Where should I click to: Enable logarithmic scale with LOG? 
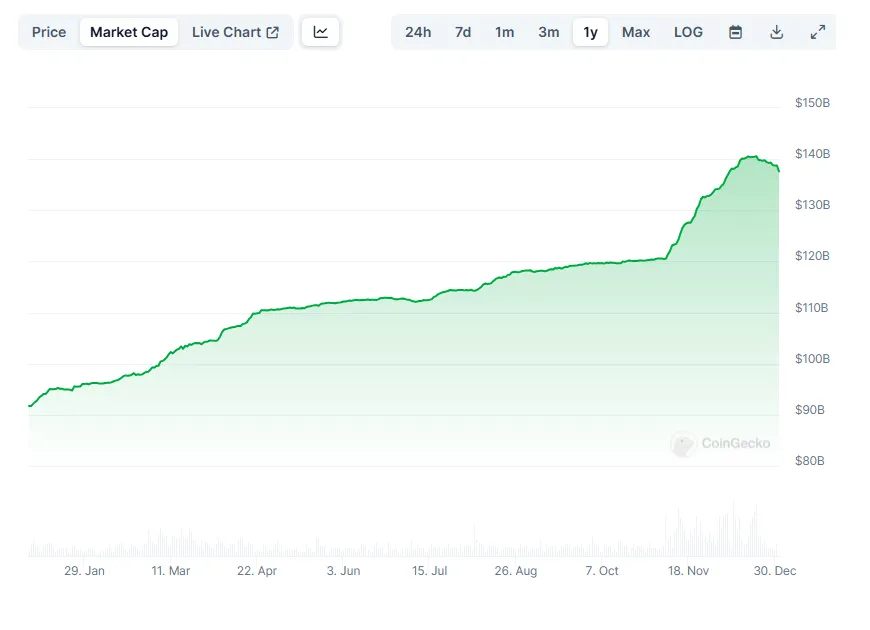[688, 31]
